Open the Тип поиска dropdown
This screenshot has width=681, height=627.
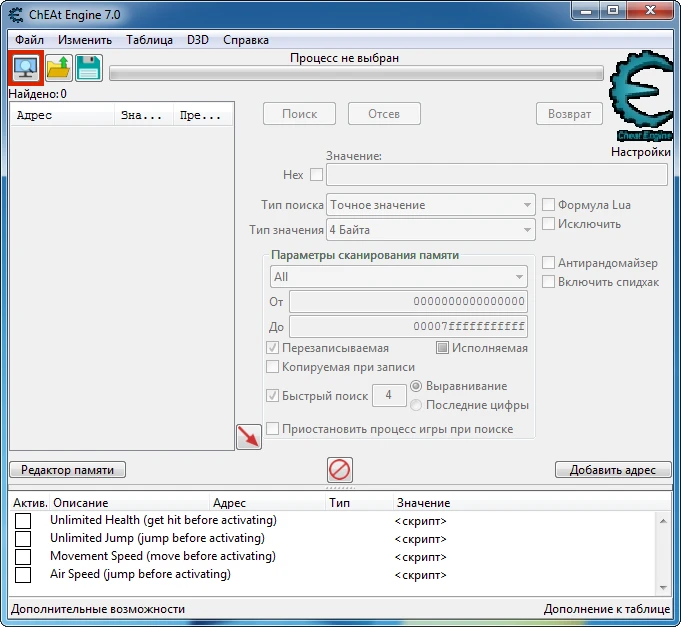pos(430,205)
